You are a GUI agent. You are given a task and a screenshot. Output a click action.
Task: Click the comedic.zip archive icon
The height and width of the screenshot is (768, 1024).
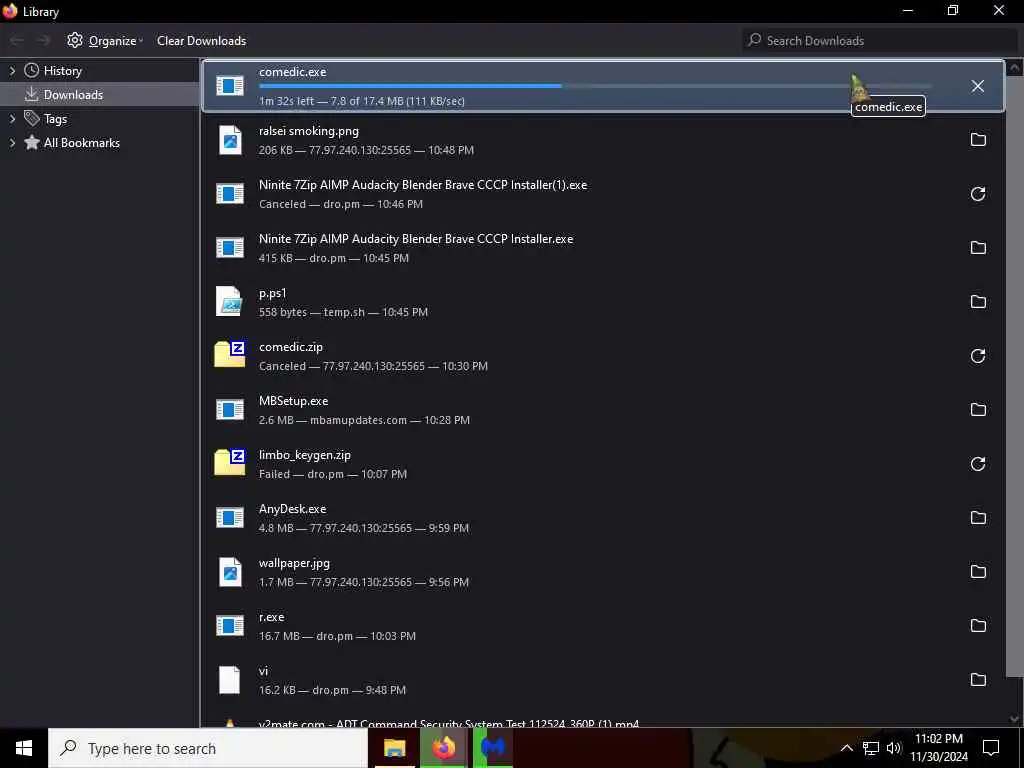point(230,354)
